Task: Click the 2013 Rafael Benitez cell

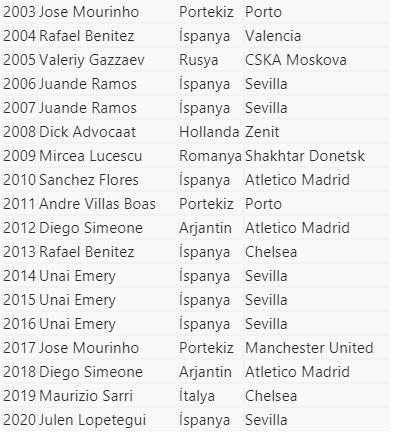Action: [69, 252]
